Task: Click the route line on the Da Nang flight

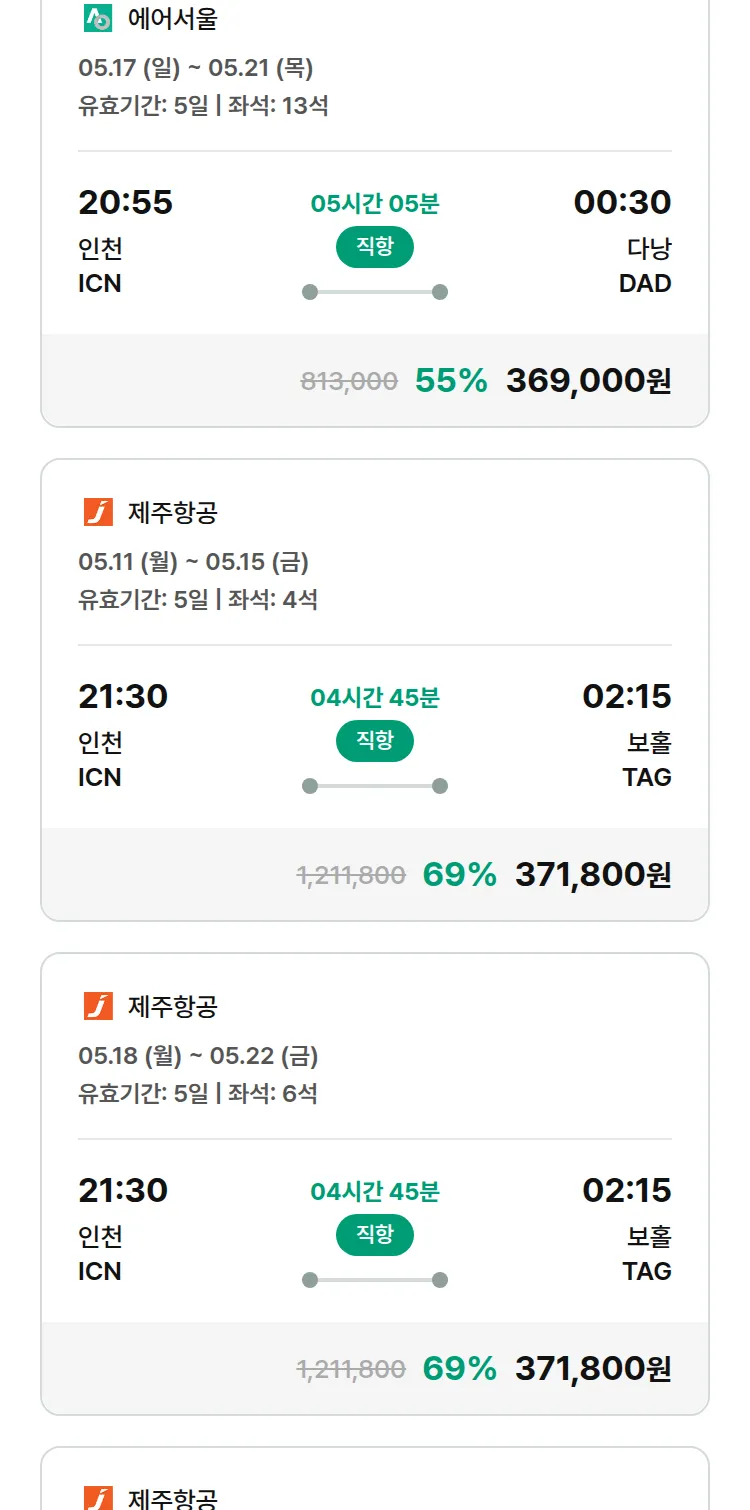Action: [374, 292]
